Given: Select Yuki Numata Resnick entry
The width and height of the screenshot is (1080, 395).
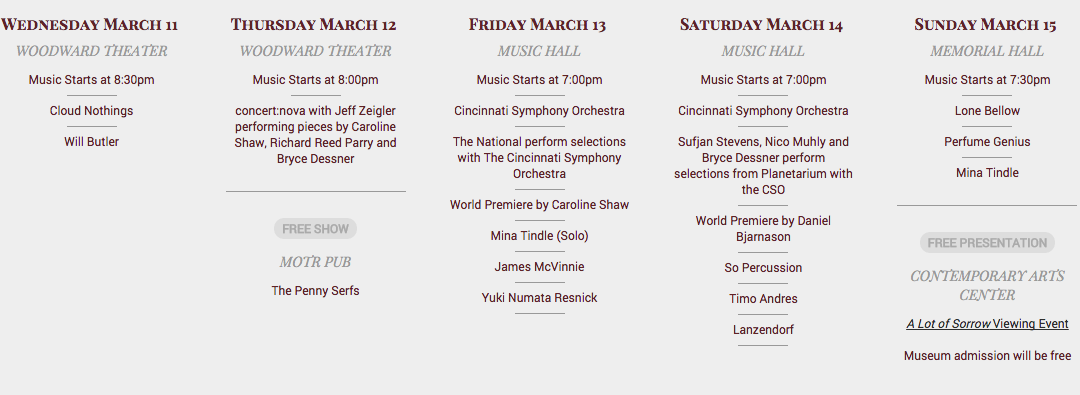Looking at the screenshot, I should (539, 298).
